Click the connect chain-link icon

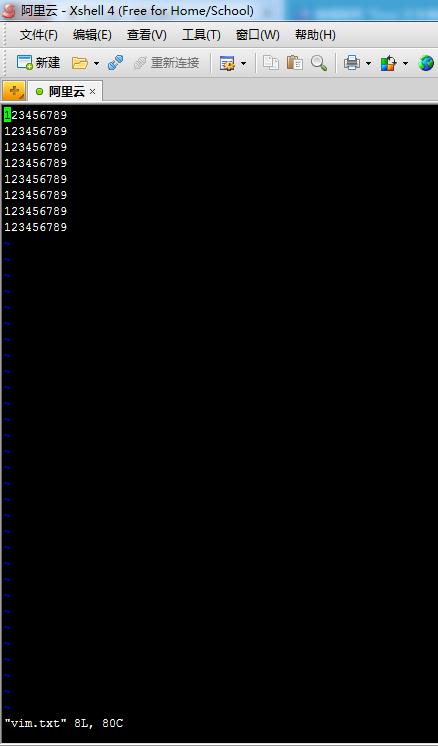(x=115, y=62)
